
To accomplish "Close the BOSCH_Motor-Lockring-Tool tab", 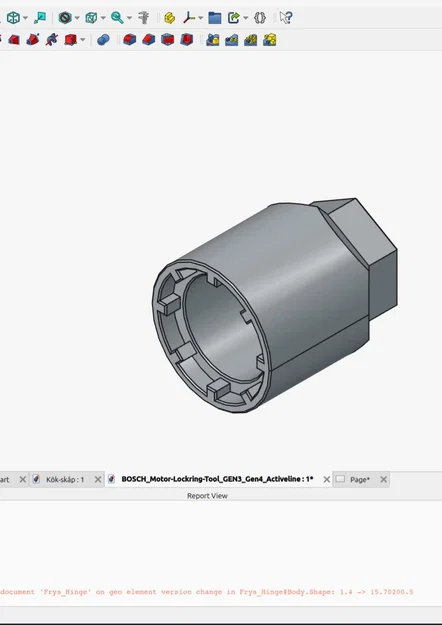I will click(326, 480).
